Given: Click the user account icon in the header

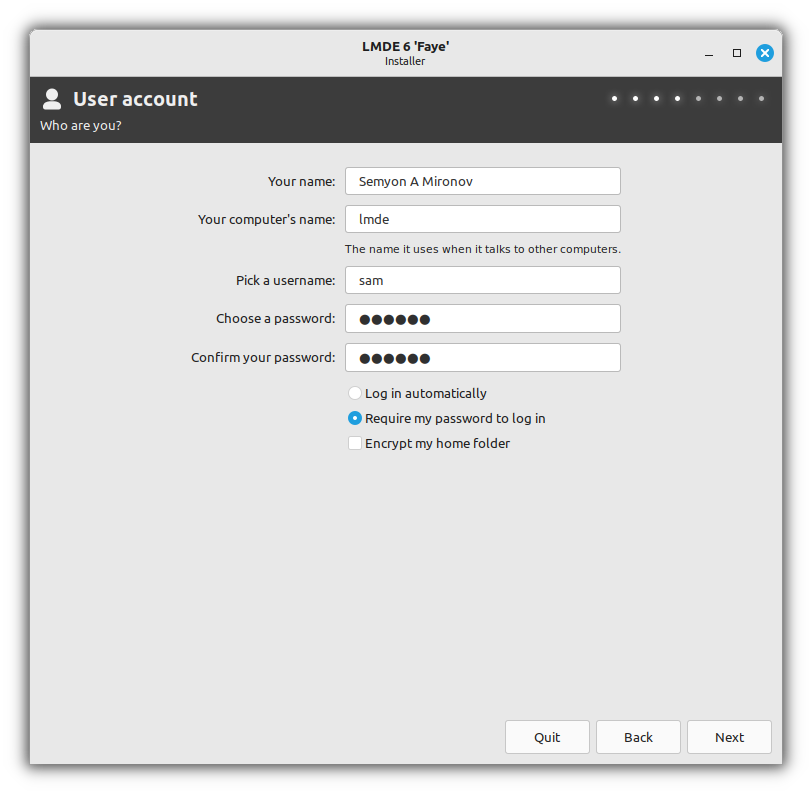Looking at the screenshot, I should point(51,98).
